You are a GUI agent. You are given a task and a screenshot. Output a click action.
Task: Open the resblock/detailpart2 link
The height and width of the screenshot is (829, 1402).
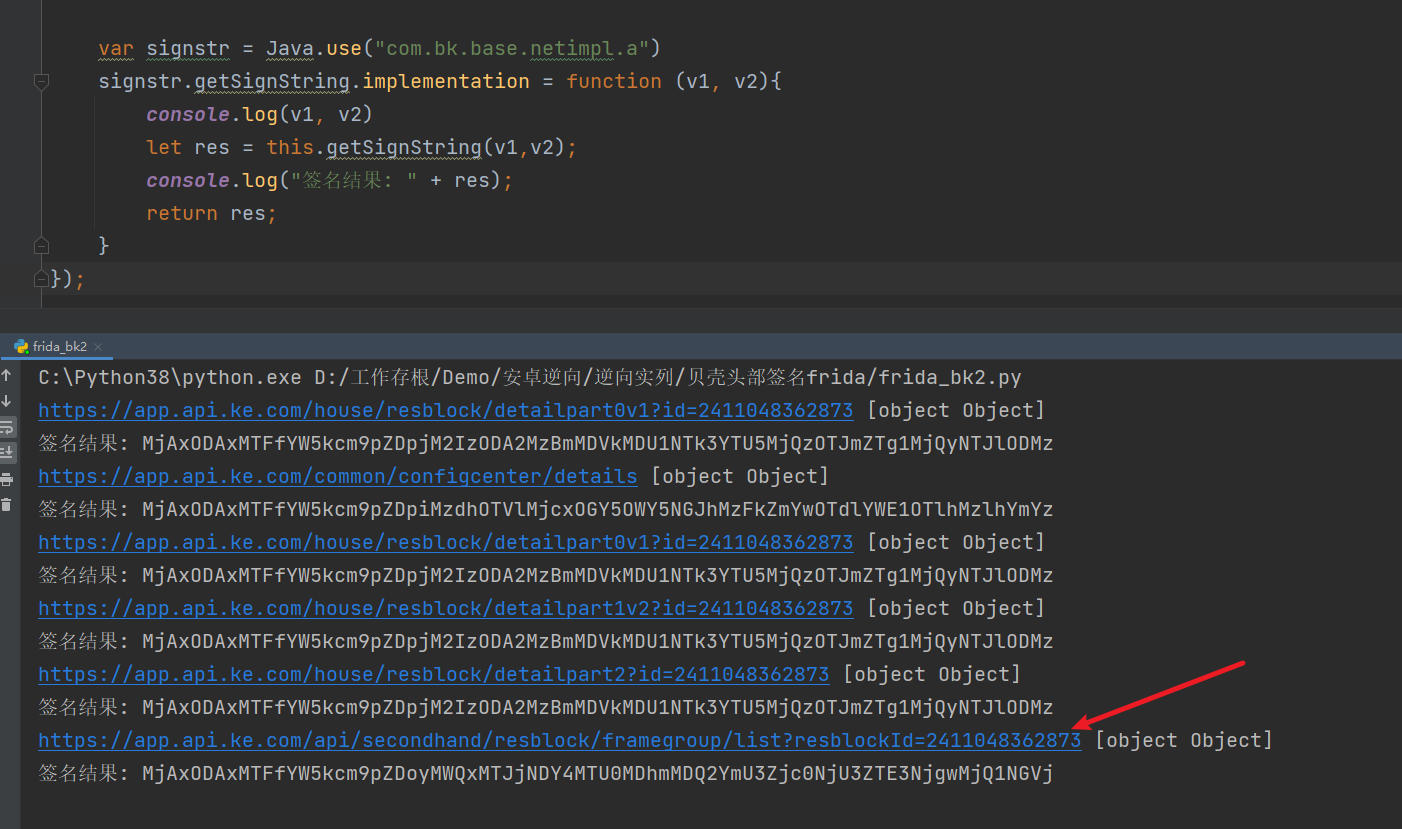tap(434, 674)
